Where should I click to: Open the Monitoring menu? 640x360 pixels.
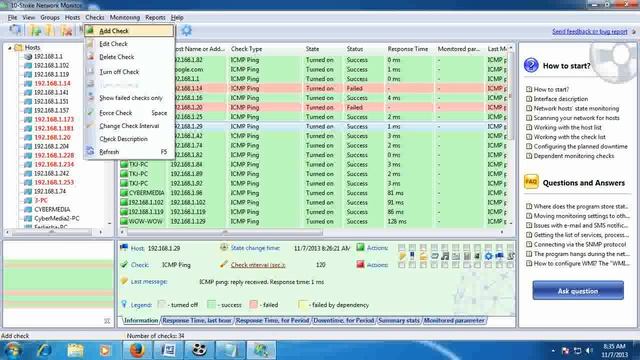pos(124,18)
